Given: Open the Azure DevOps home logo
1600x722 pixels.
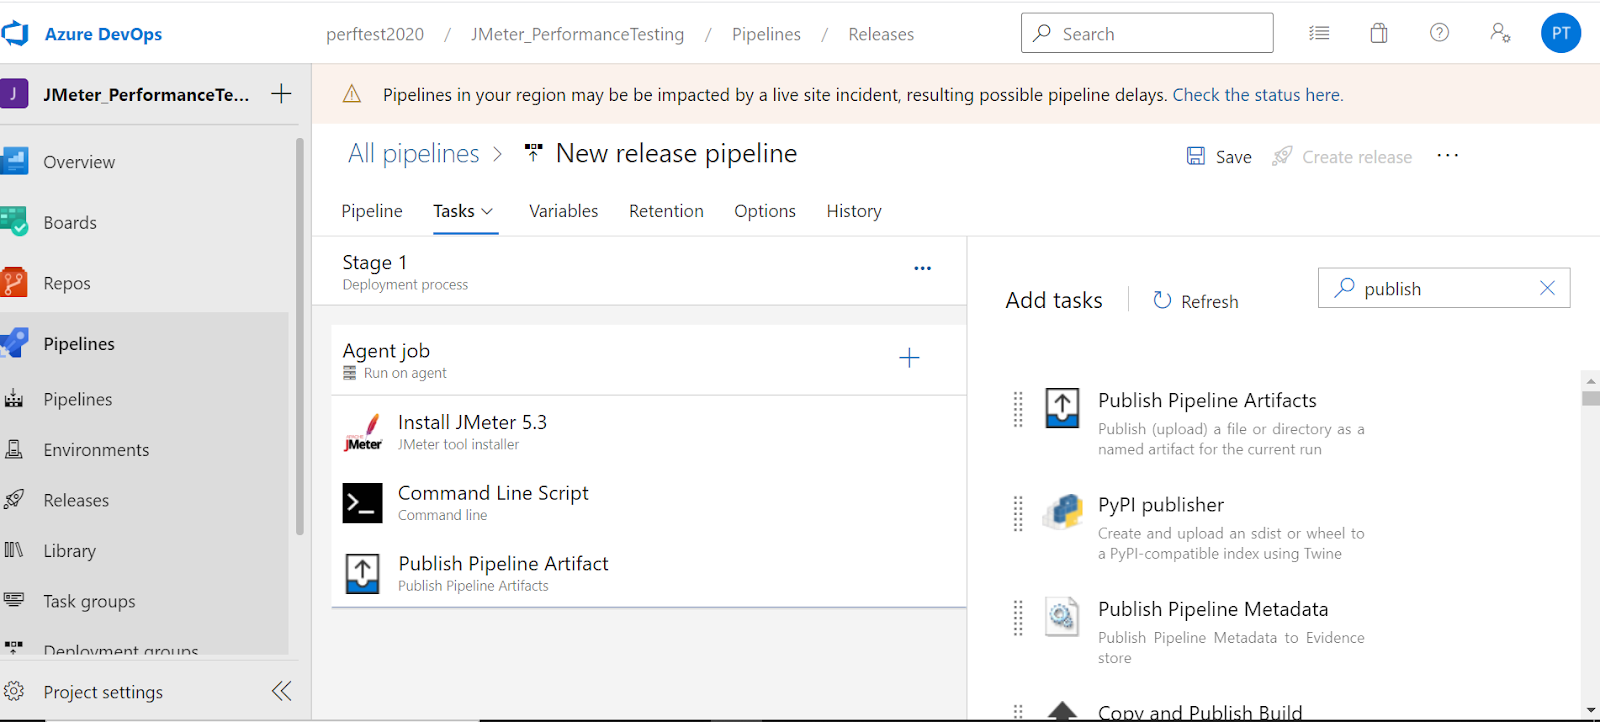Looking at the screenshot, I should tap(15, 34).
